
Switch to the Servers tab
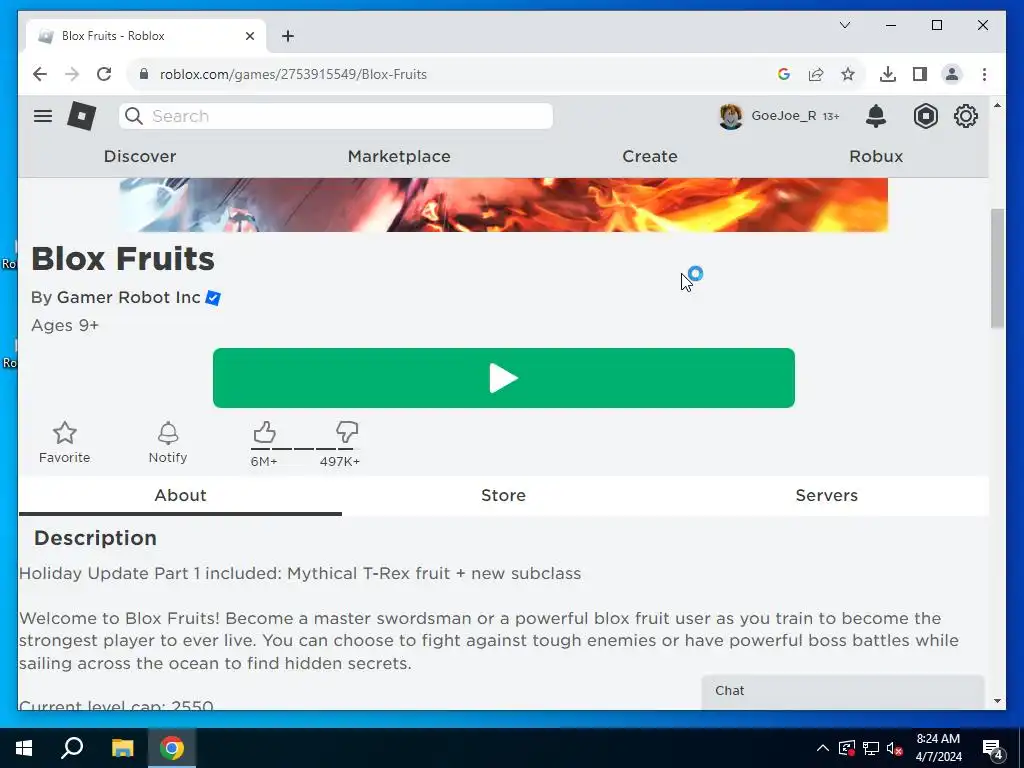pos(827,495)
